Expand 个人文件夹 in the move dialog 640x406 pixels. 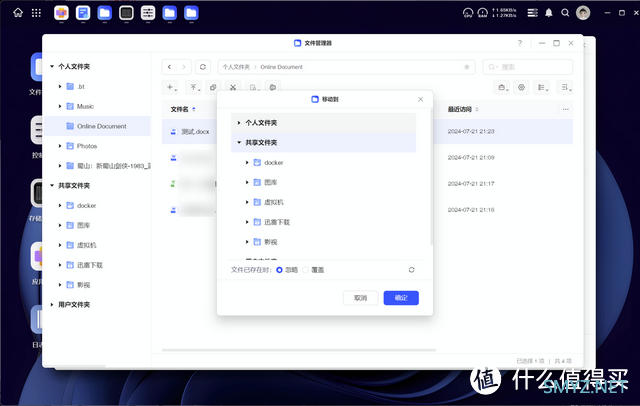[239, 123]
